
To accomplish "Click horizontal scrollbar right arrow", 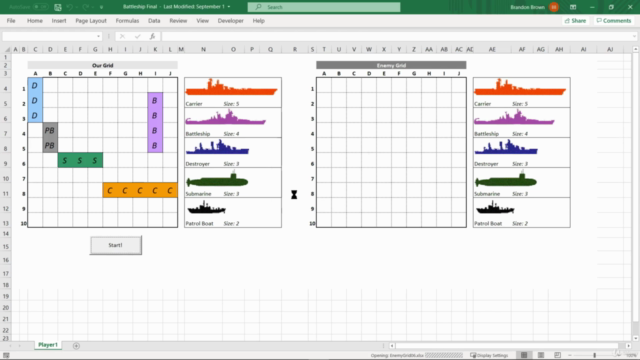I will [628, 346].
